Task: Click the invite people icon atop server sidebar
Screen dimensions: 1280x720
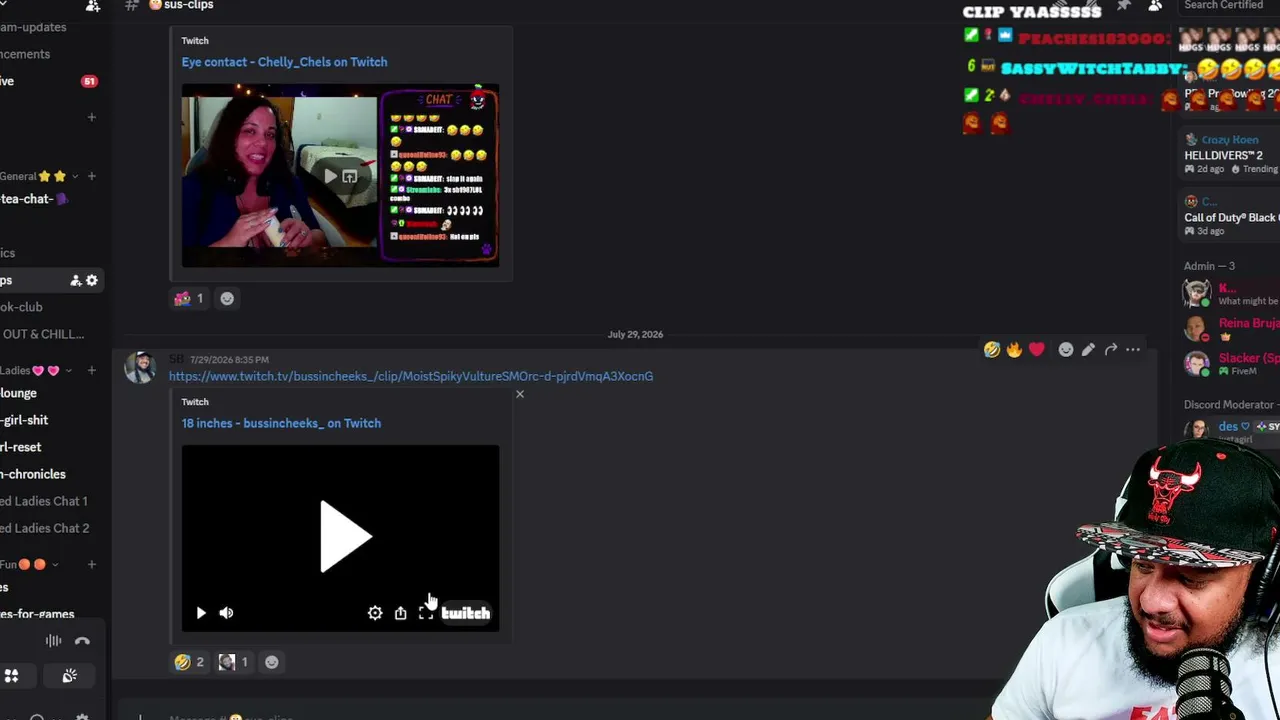Action: tap(93, 6)
